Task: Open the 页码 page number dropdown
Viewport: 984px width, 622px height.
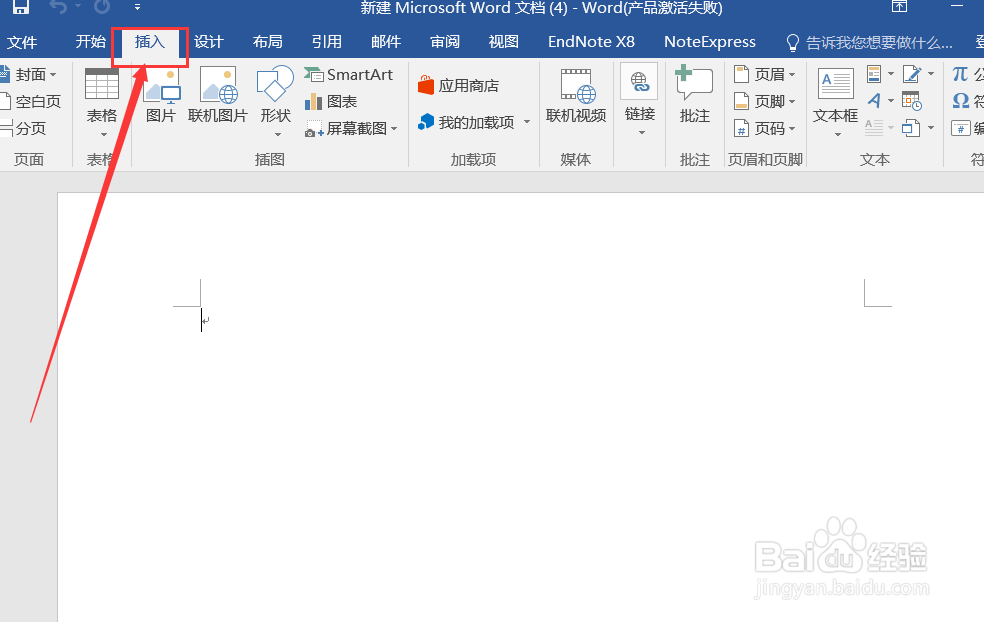Action: (764, 129)
